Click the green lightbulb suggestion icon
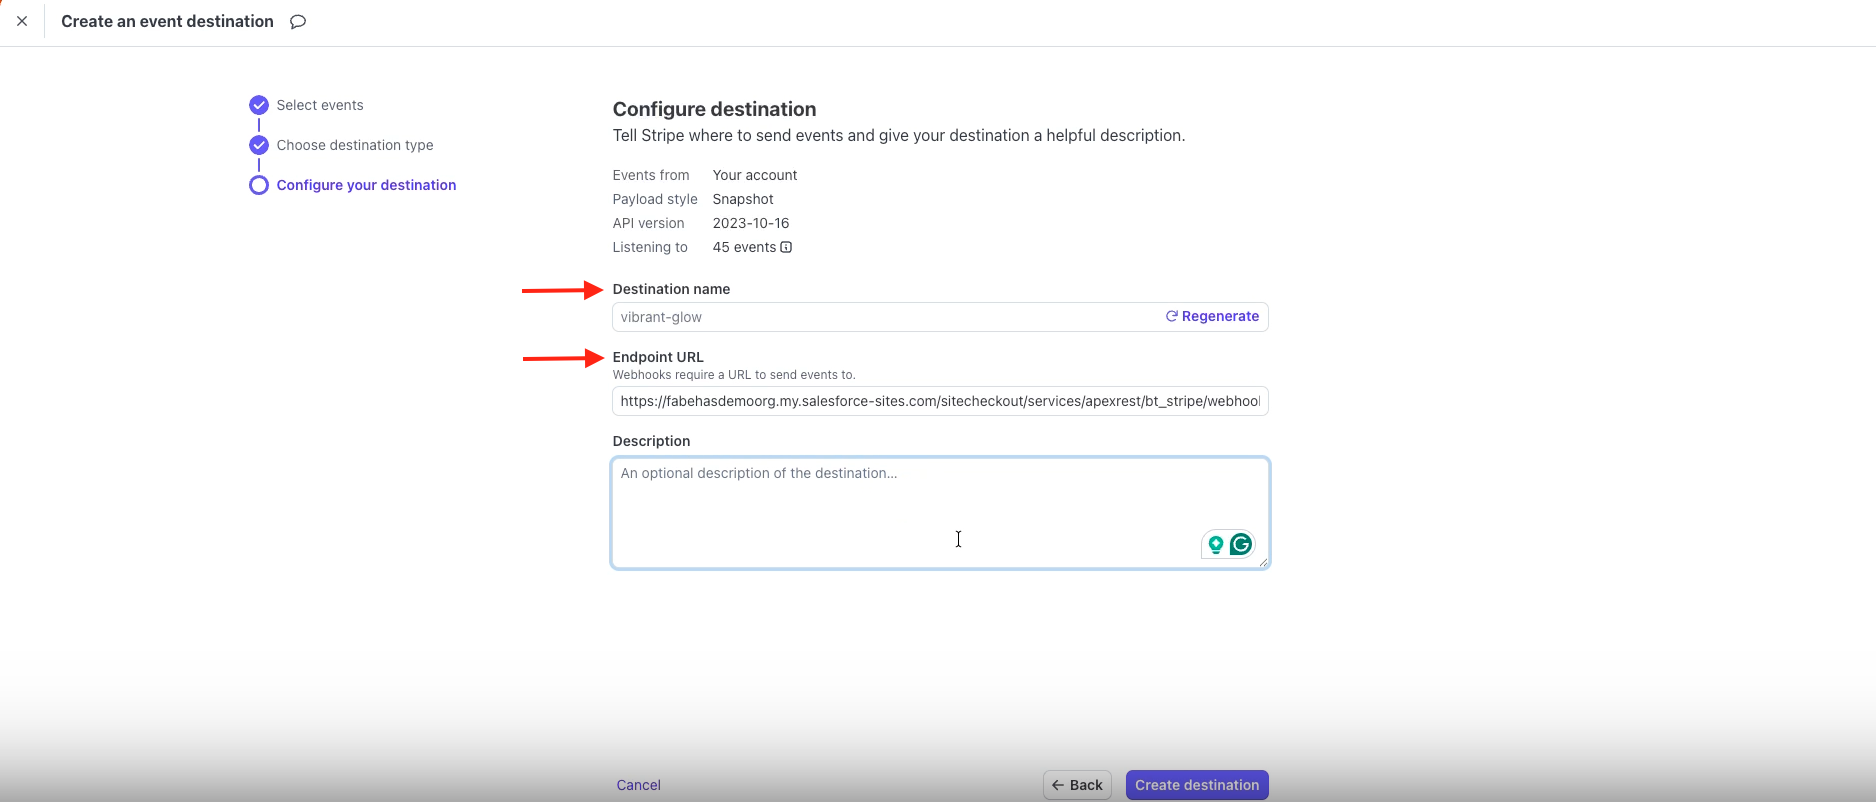This screenshot has width=1876, height=802. [x=1216, y=544]
